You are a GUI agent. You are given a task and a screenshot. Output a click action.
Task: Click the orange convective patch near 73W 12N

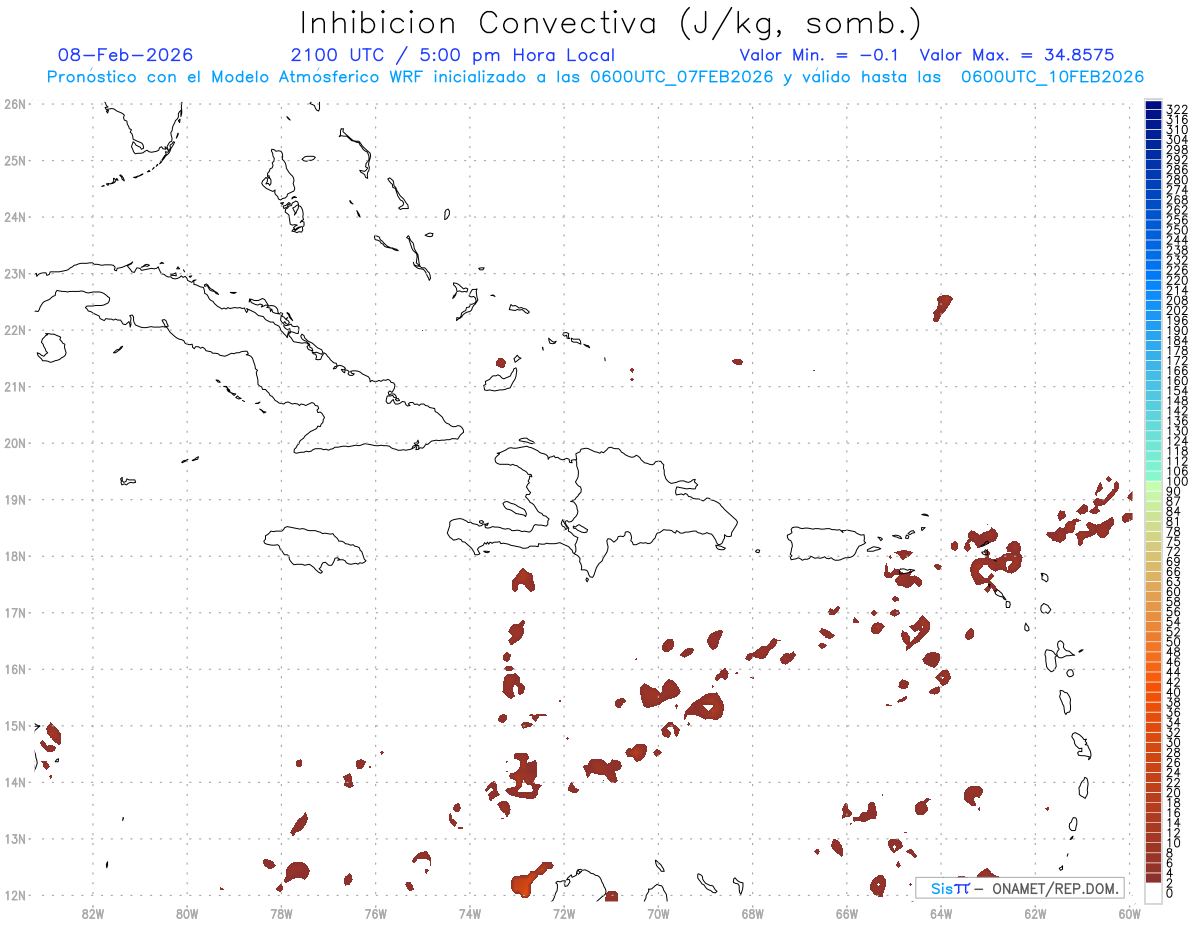(528, 879)
